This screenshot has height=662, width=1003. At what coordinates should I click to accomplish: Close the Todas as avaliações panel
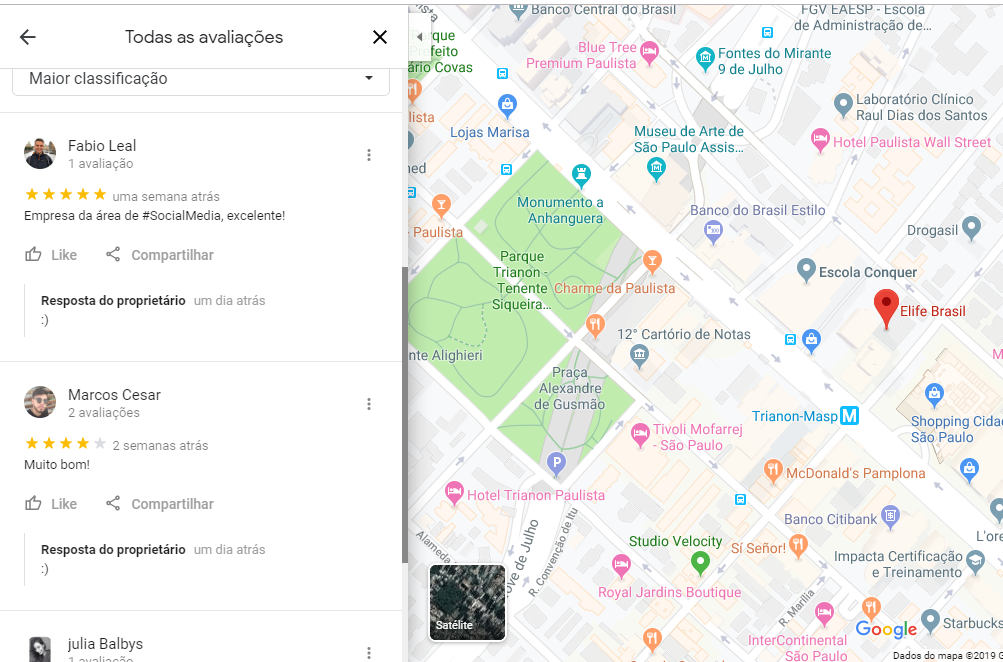pyautogui.click(x=380, y=37)
